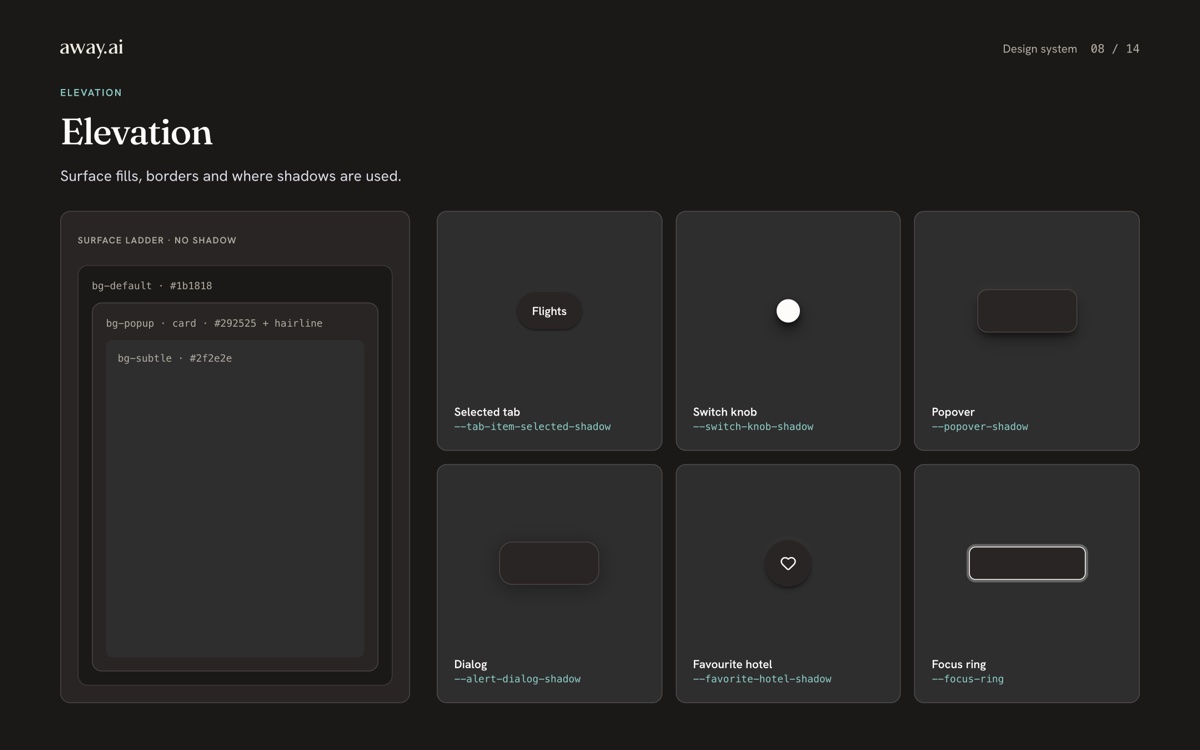
Task: Click the focused input with white ring
Action: 1027,563
